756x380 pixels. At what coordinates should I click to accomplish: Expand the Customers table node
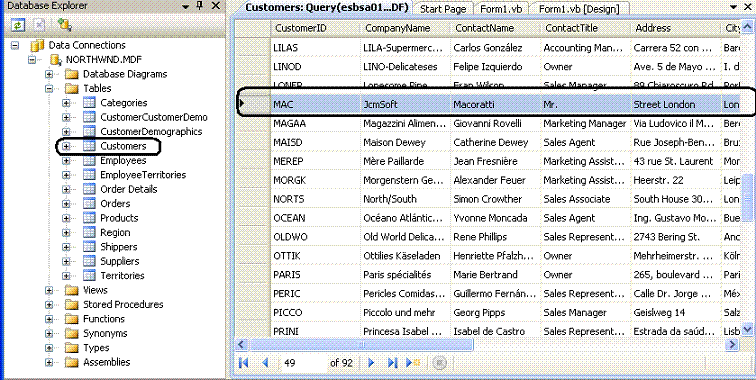pyautogui.click(x=66, y=146)
